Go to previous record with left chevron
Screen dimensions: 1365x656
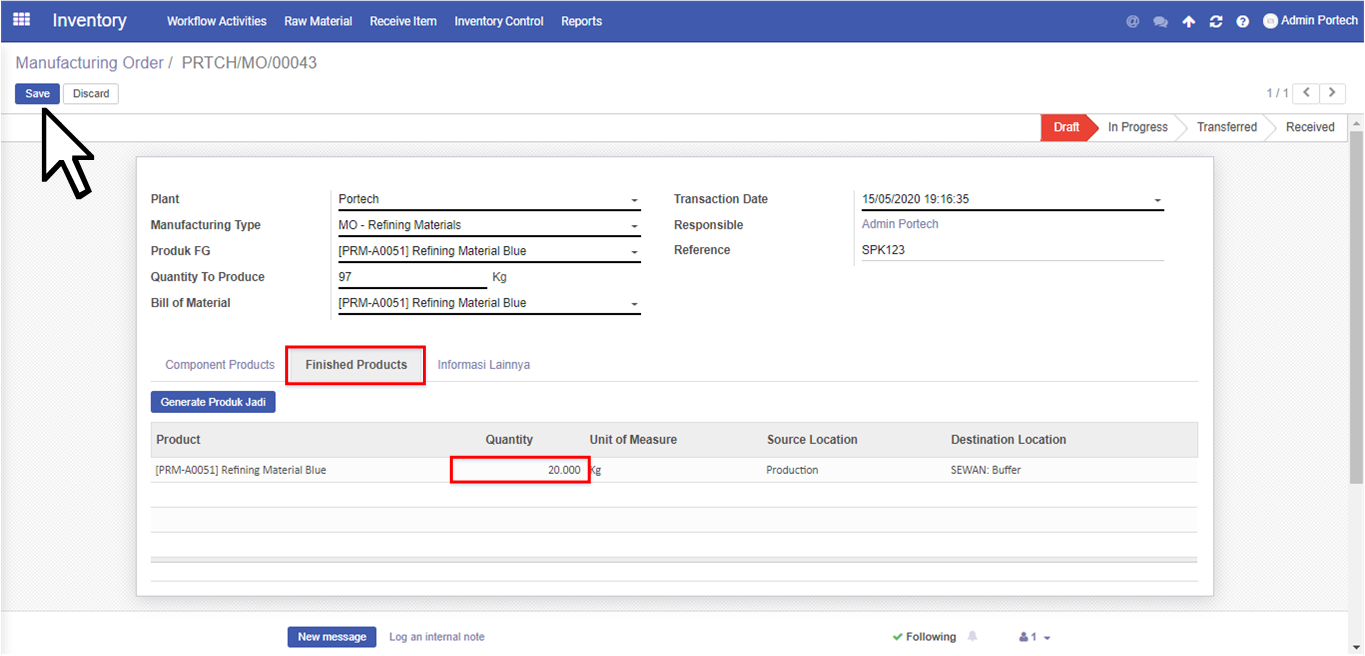point(1305,93)
